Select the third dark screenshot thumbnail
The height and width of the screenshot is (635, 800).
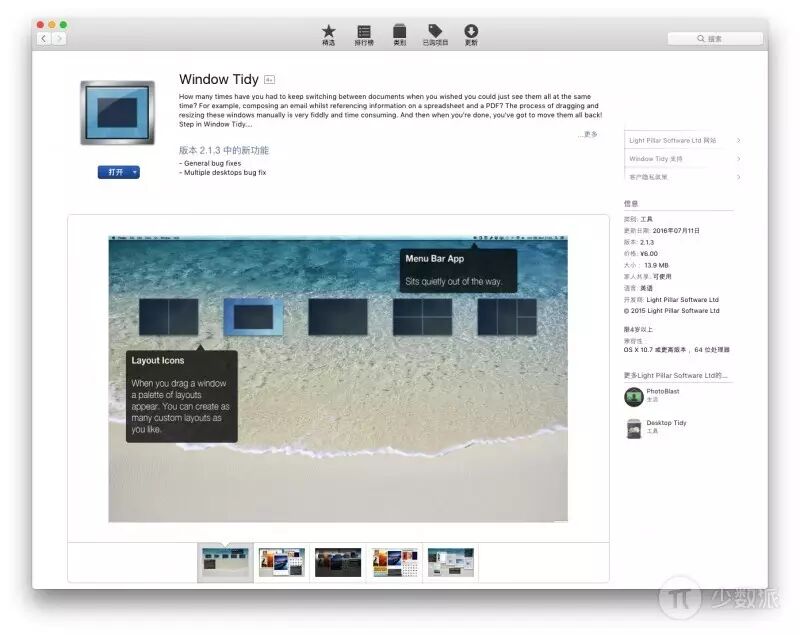tap(338, 562)
